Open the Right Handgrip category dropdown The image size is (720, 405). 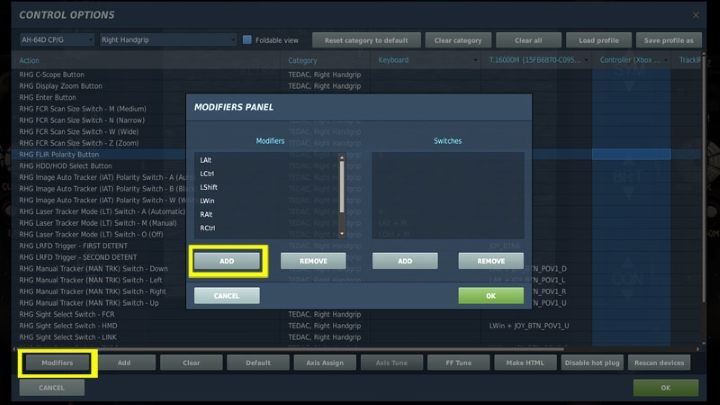point(168,40)
